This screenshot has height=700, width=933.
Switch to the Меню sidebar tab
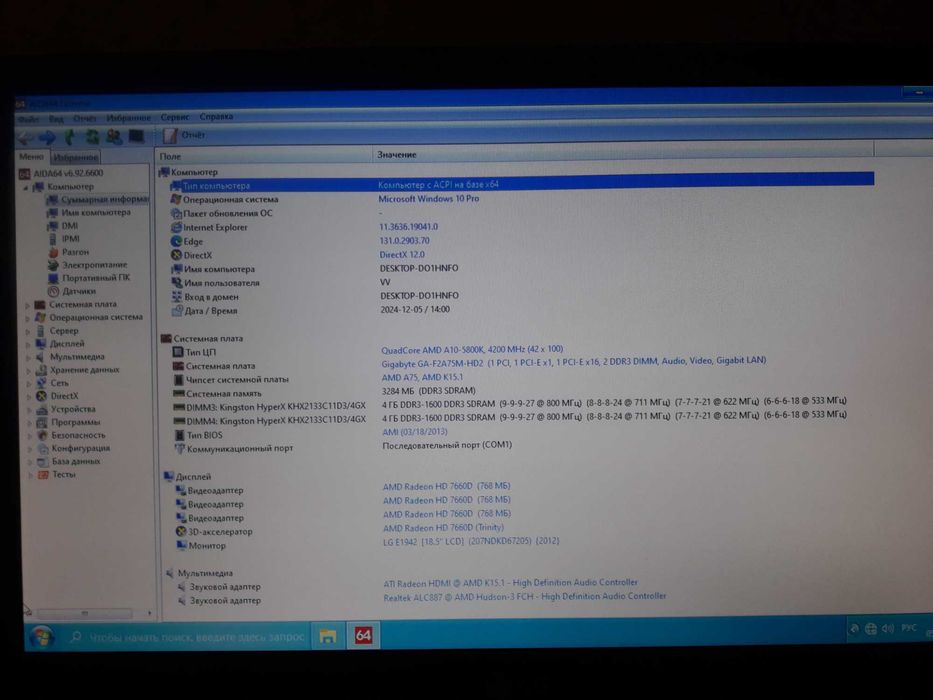(32, 157)
